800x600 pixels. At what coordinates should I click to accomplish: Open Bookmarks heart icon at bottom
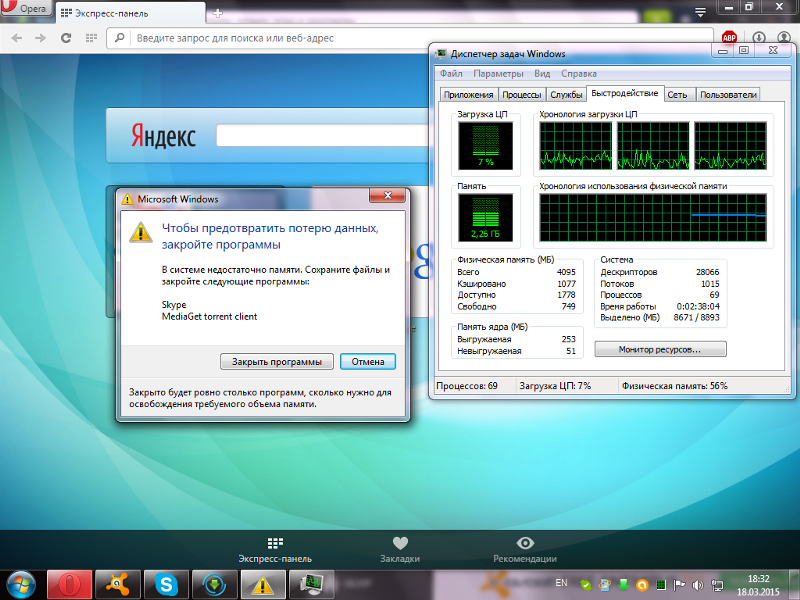point(400,543)
